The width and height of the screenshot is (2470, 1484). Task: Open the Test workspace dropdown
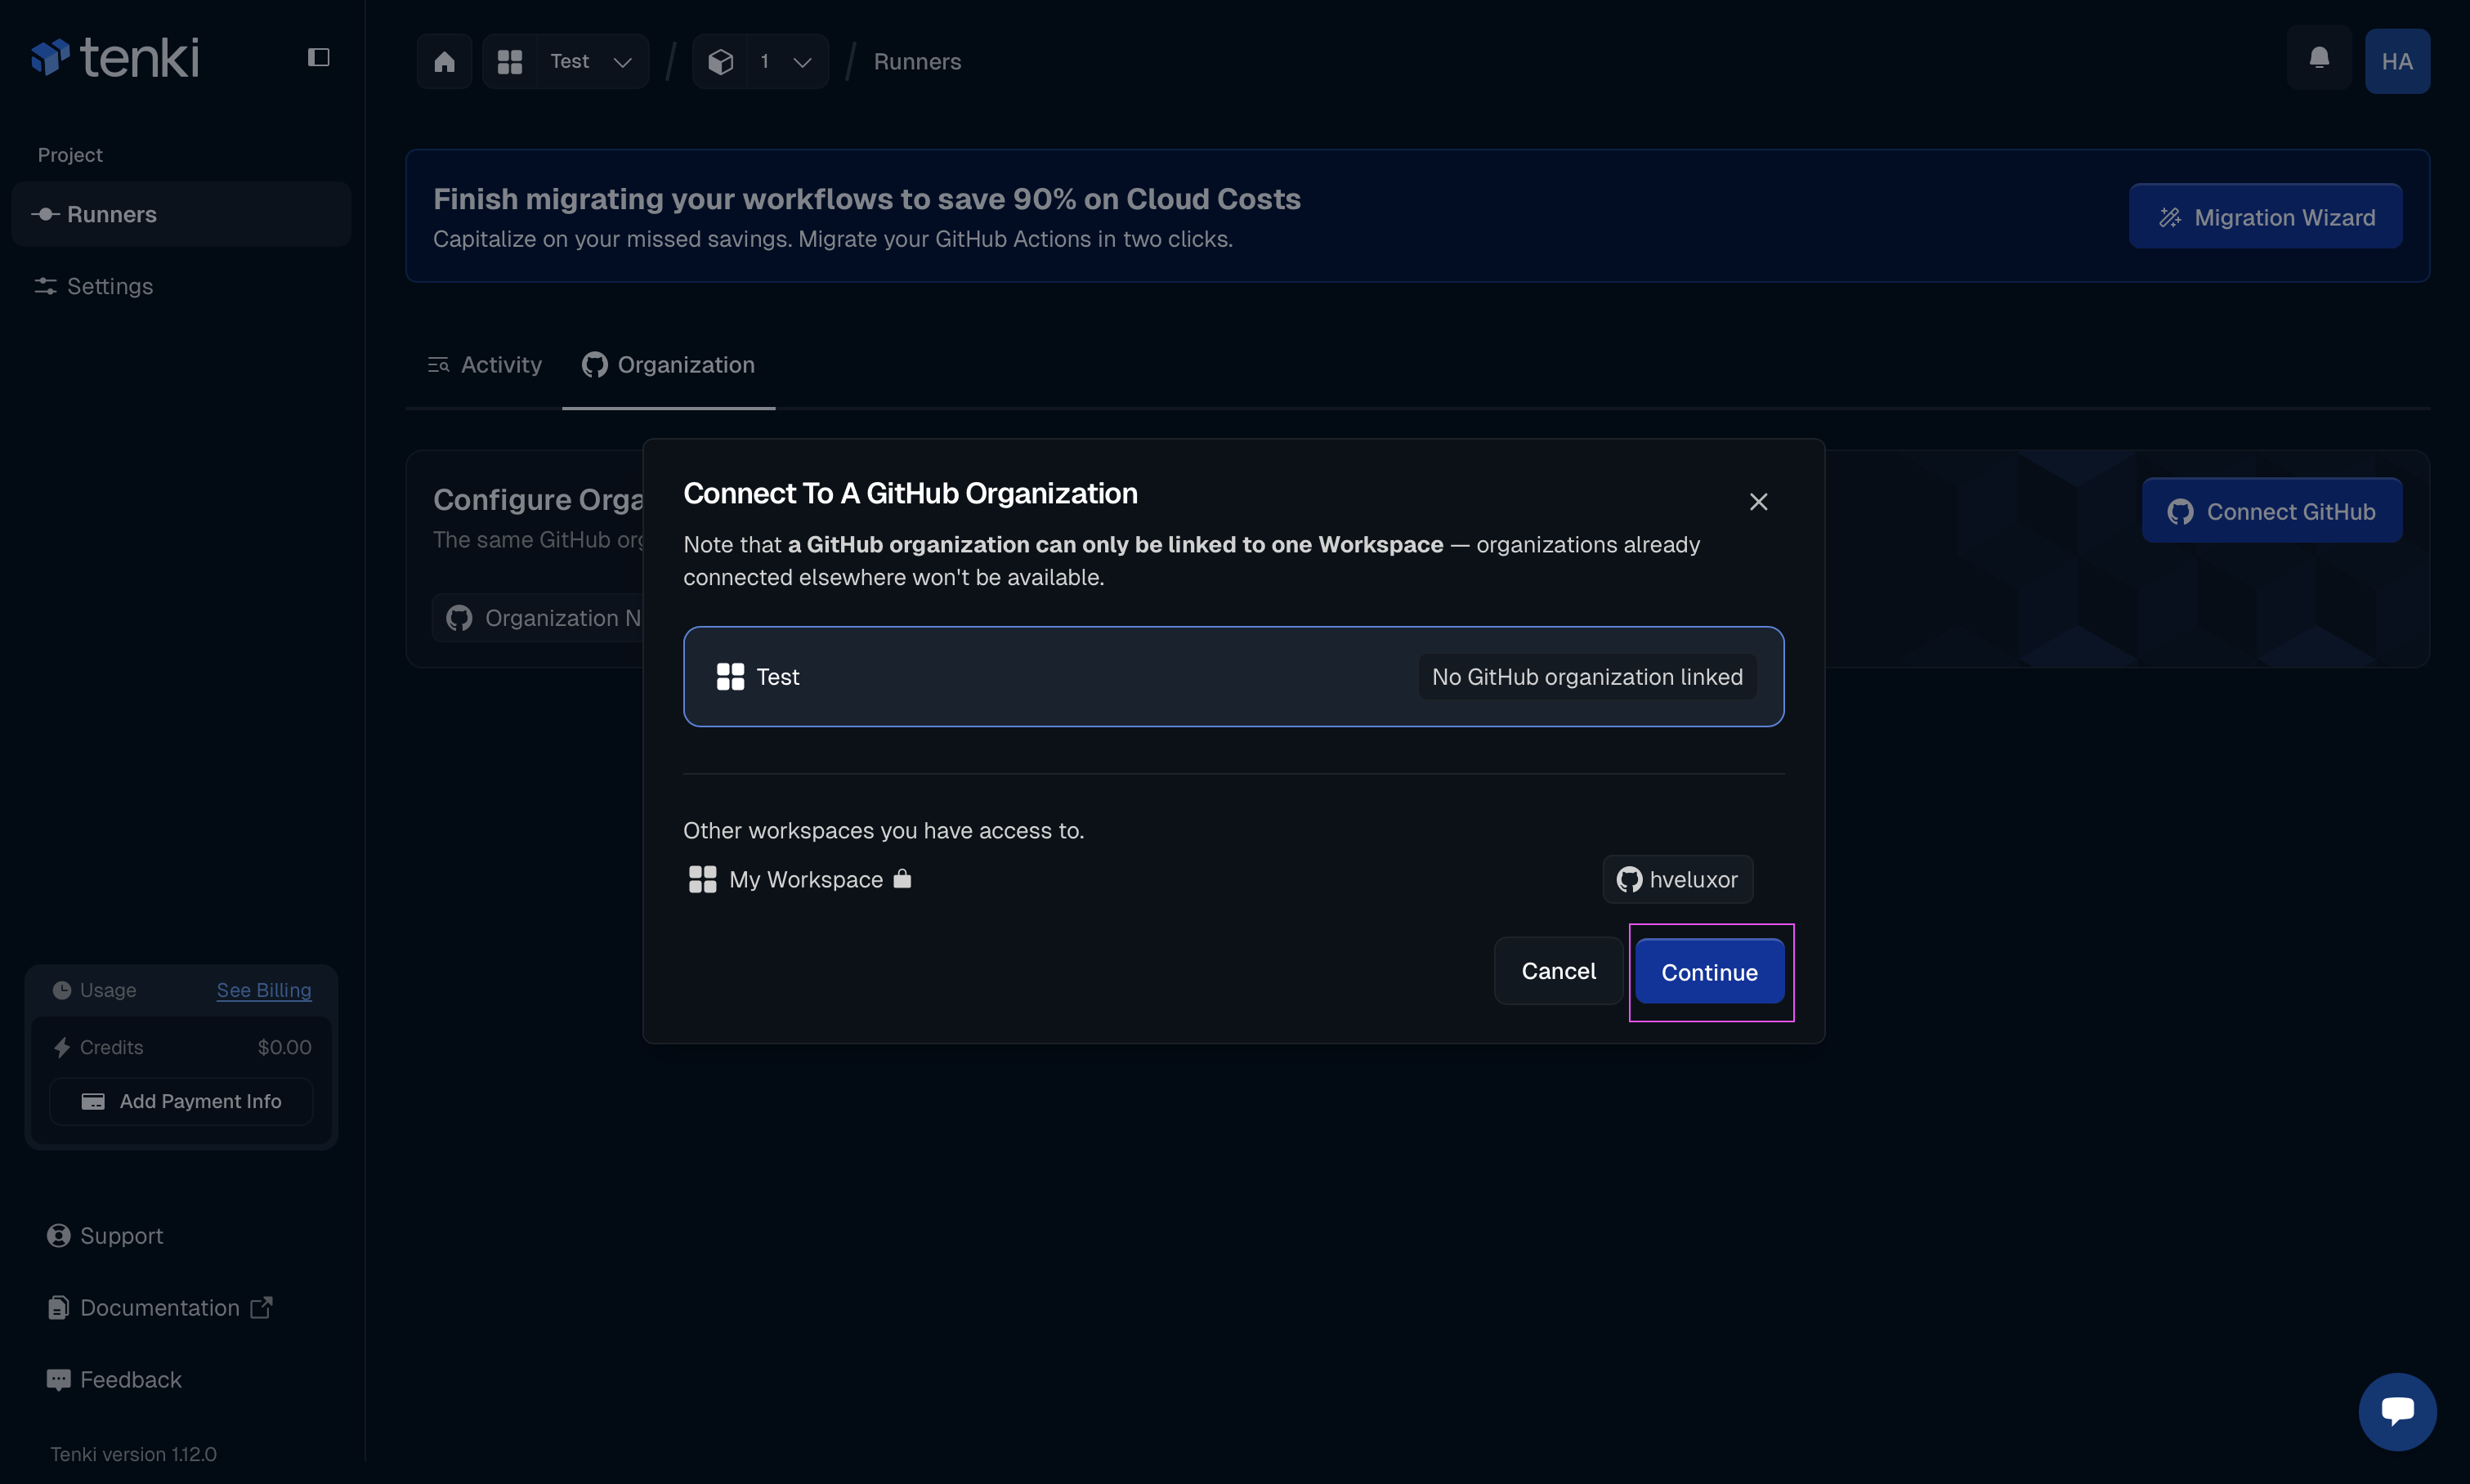tap(590, 60)
